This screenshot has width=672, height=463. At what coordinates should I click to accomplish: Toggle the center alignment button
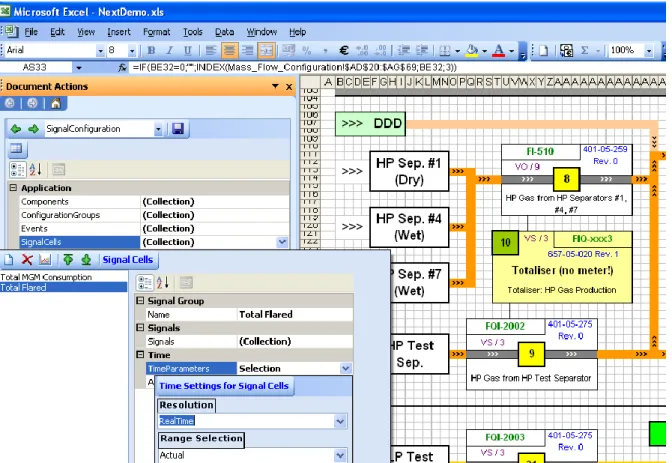(x=229, y=51)
